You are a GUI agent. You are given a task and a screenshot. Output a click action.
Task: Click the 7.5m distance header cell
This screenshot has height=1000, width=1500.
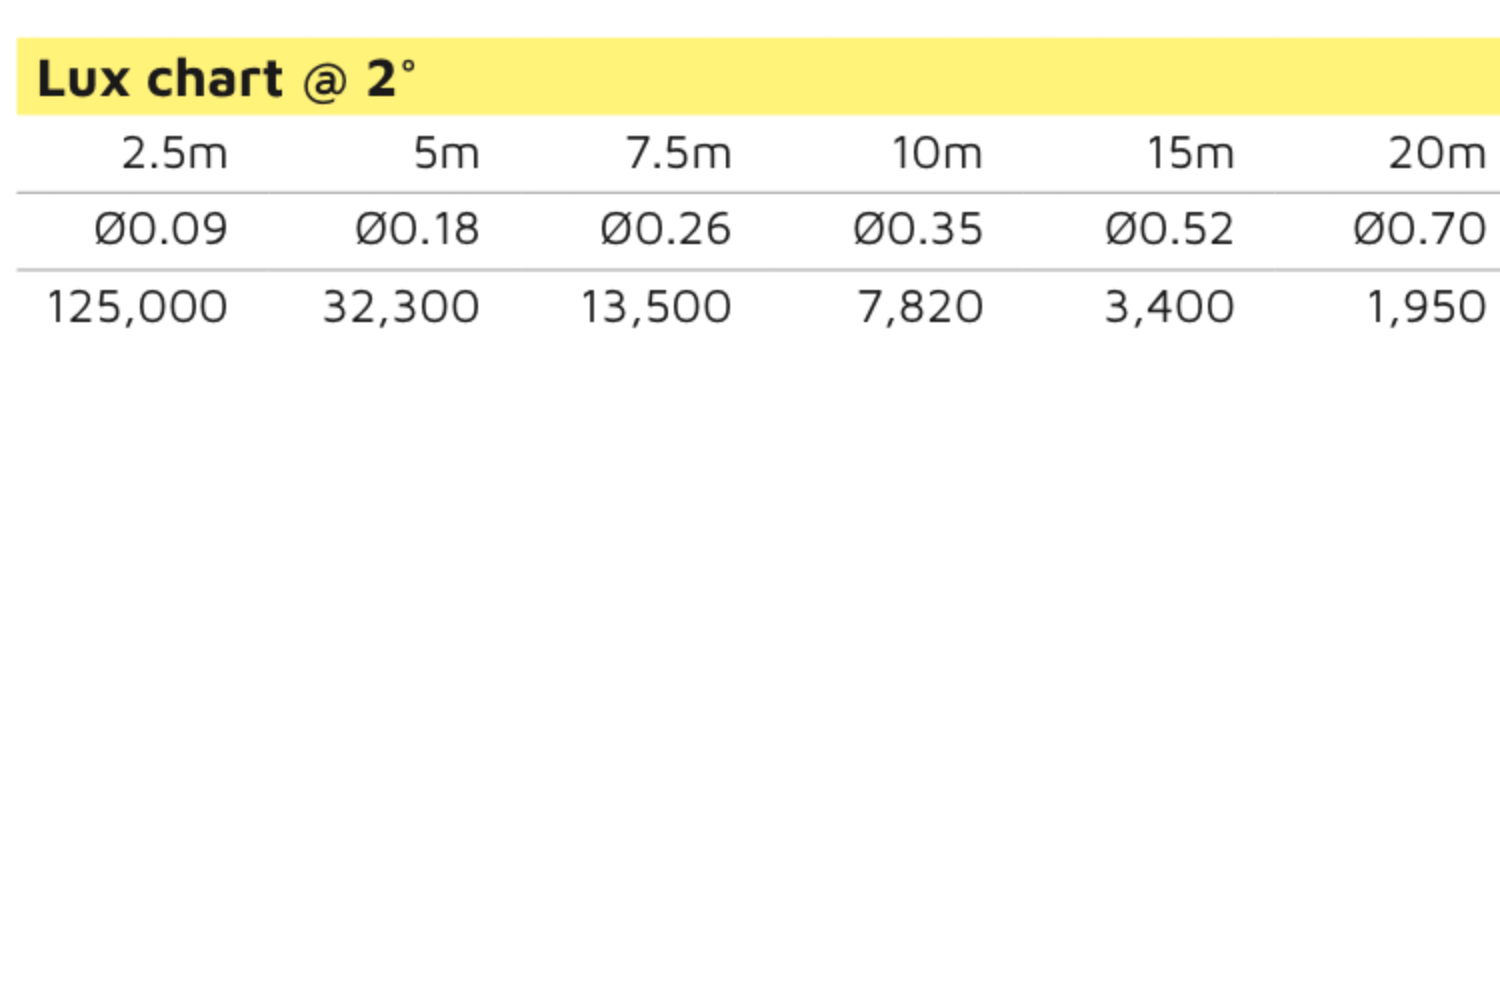coord(678,154)
